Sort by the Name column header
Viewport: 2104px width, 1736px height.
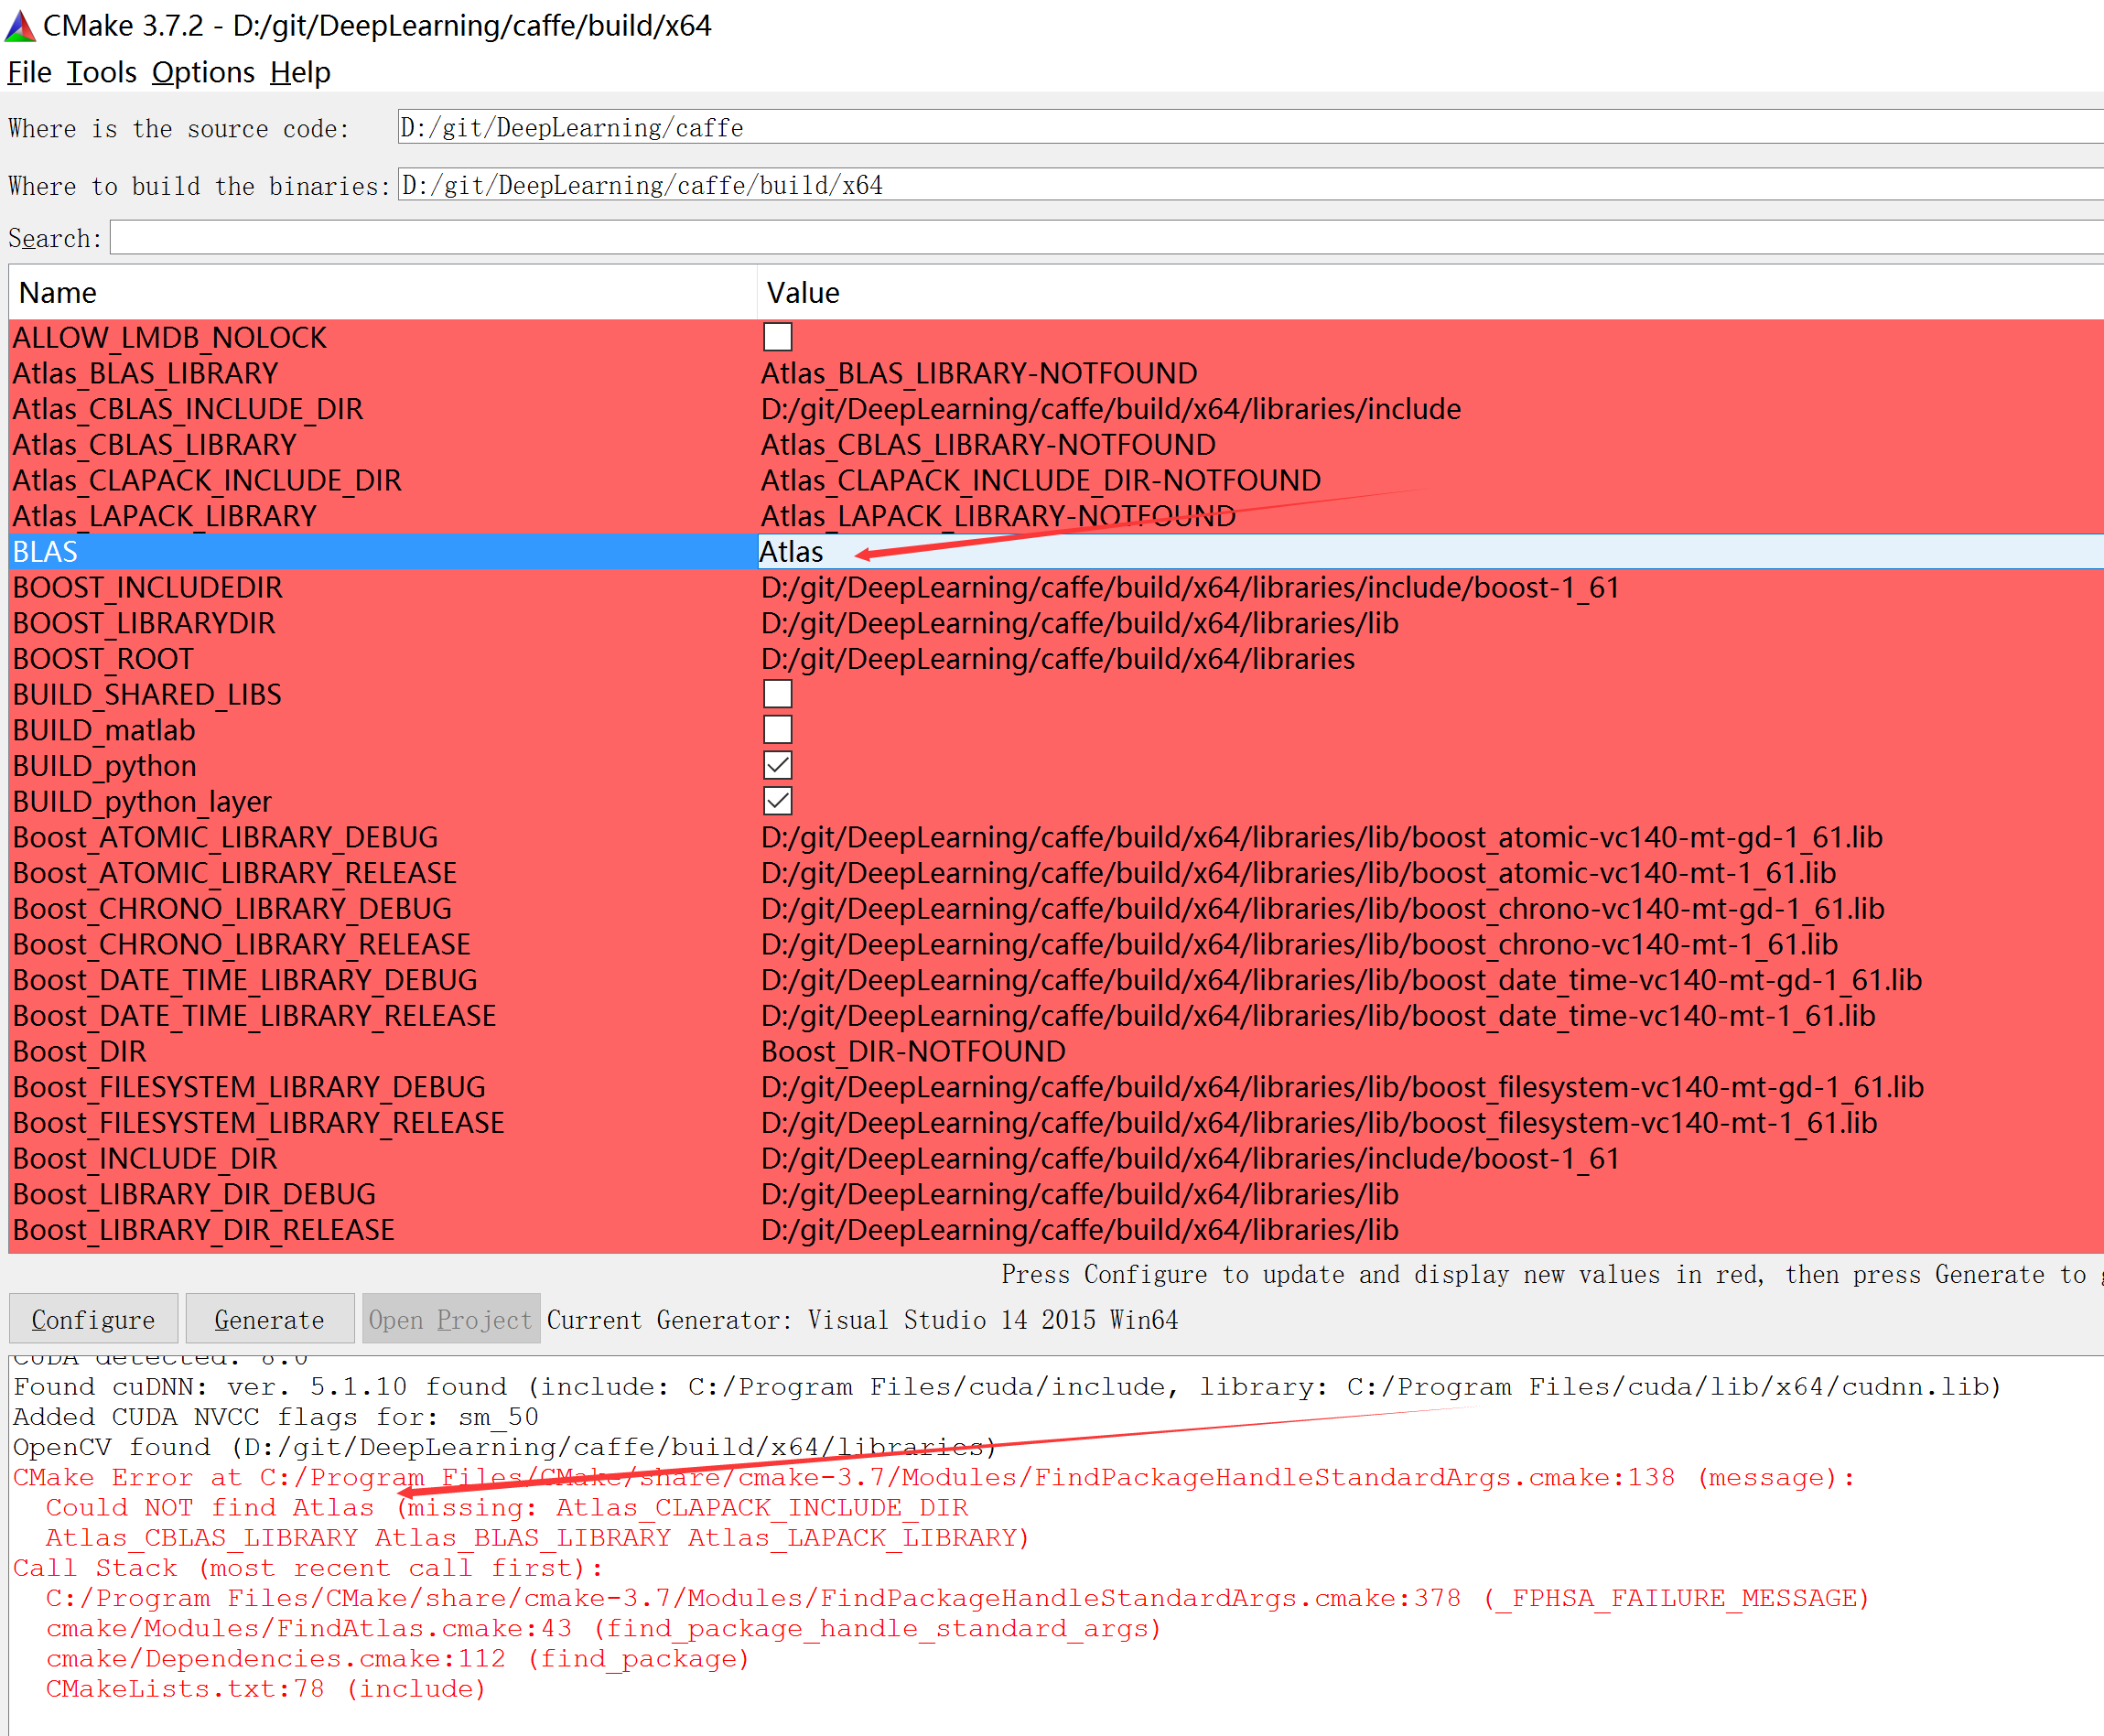[382, 293]
